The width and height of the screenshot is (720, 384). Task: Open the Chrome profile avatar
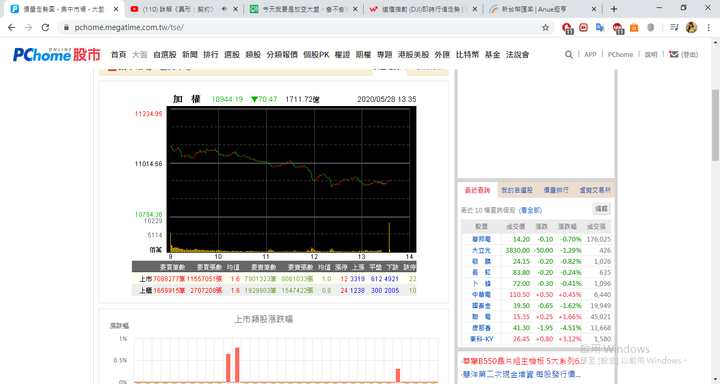[x=691, y=28]
